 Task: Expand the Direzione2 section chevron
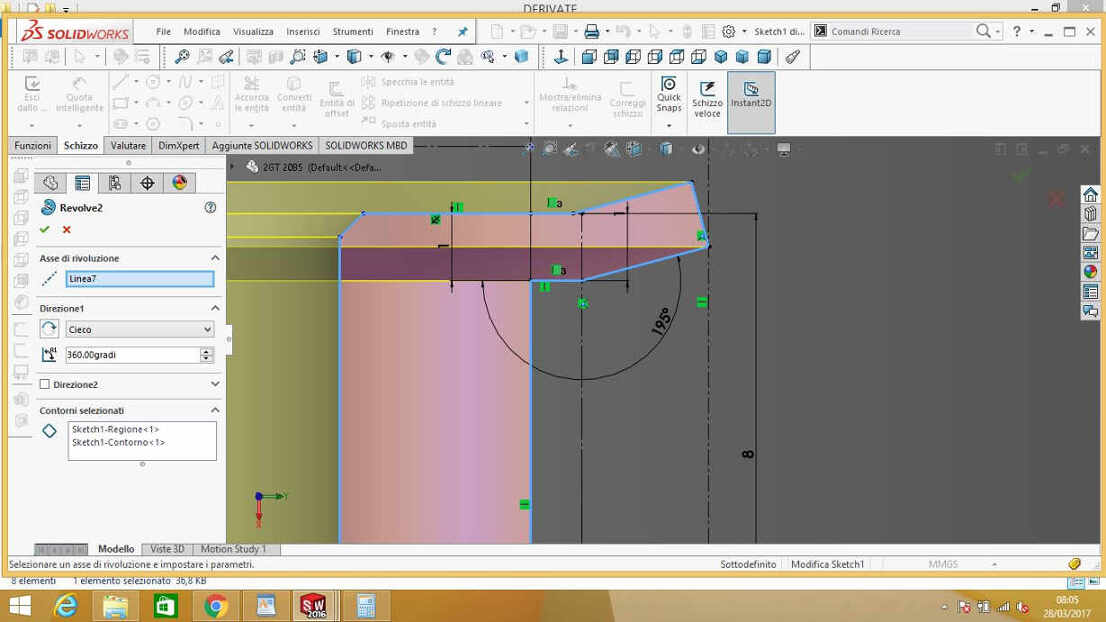coord(215,384)
